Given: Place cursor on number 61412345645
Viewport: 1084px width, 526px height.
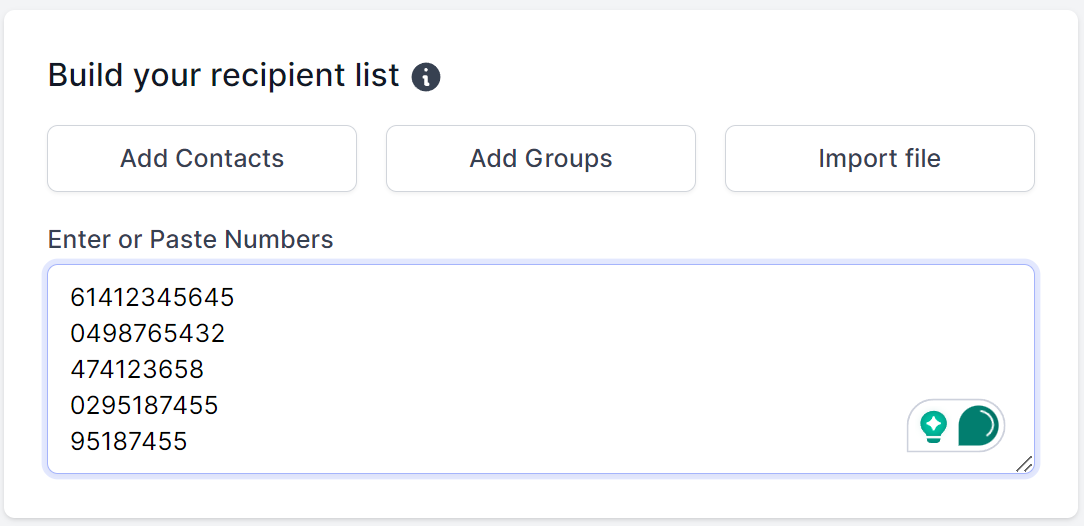Looking at the screenshot, I should coord(152,298).
